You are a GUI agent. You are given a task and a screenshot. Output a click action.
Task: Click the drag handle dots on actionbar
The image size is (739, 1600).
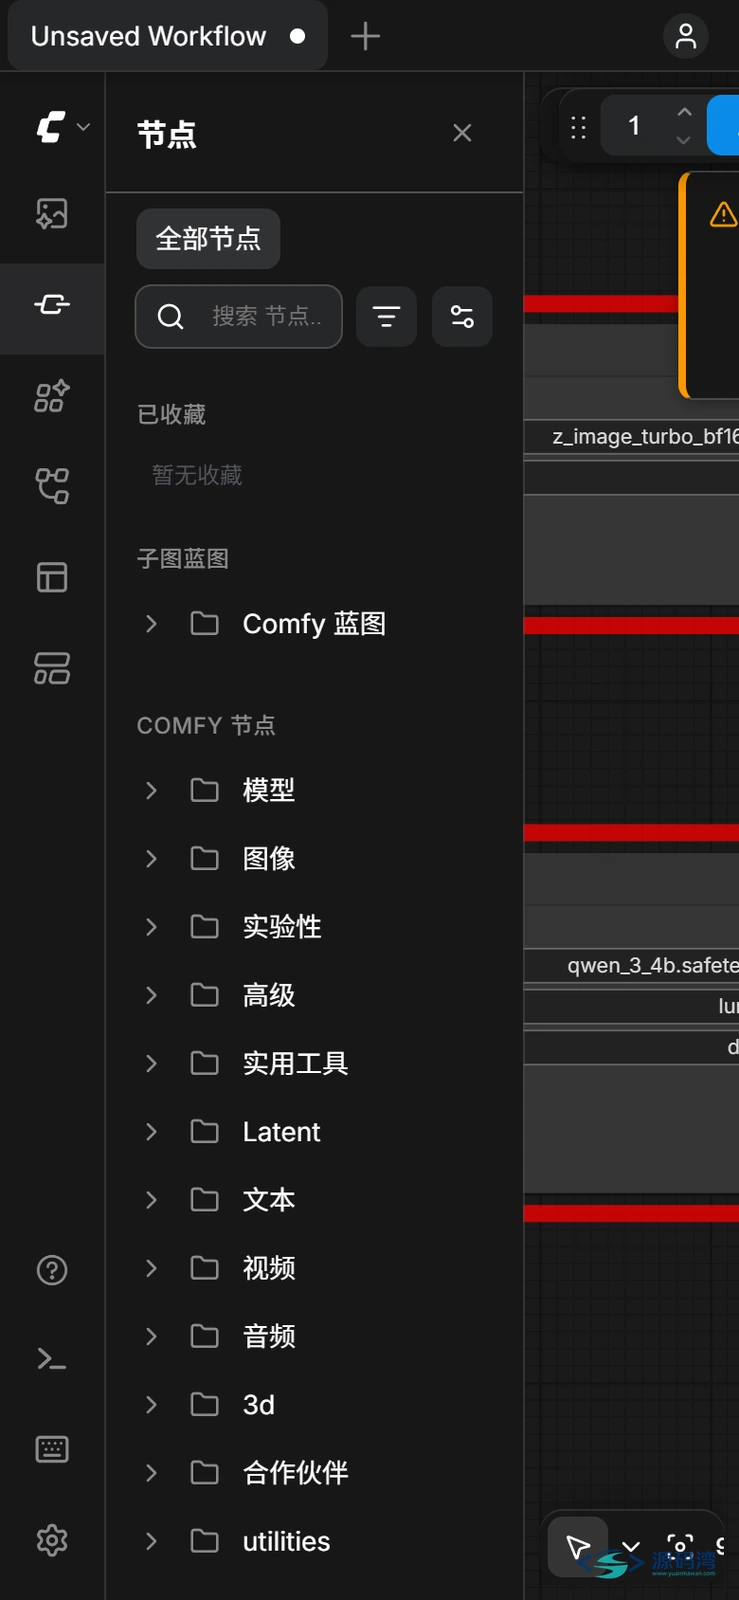pos(578,127)
